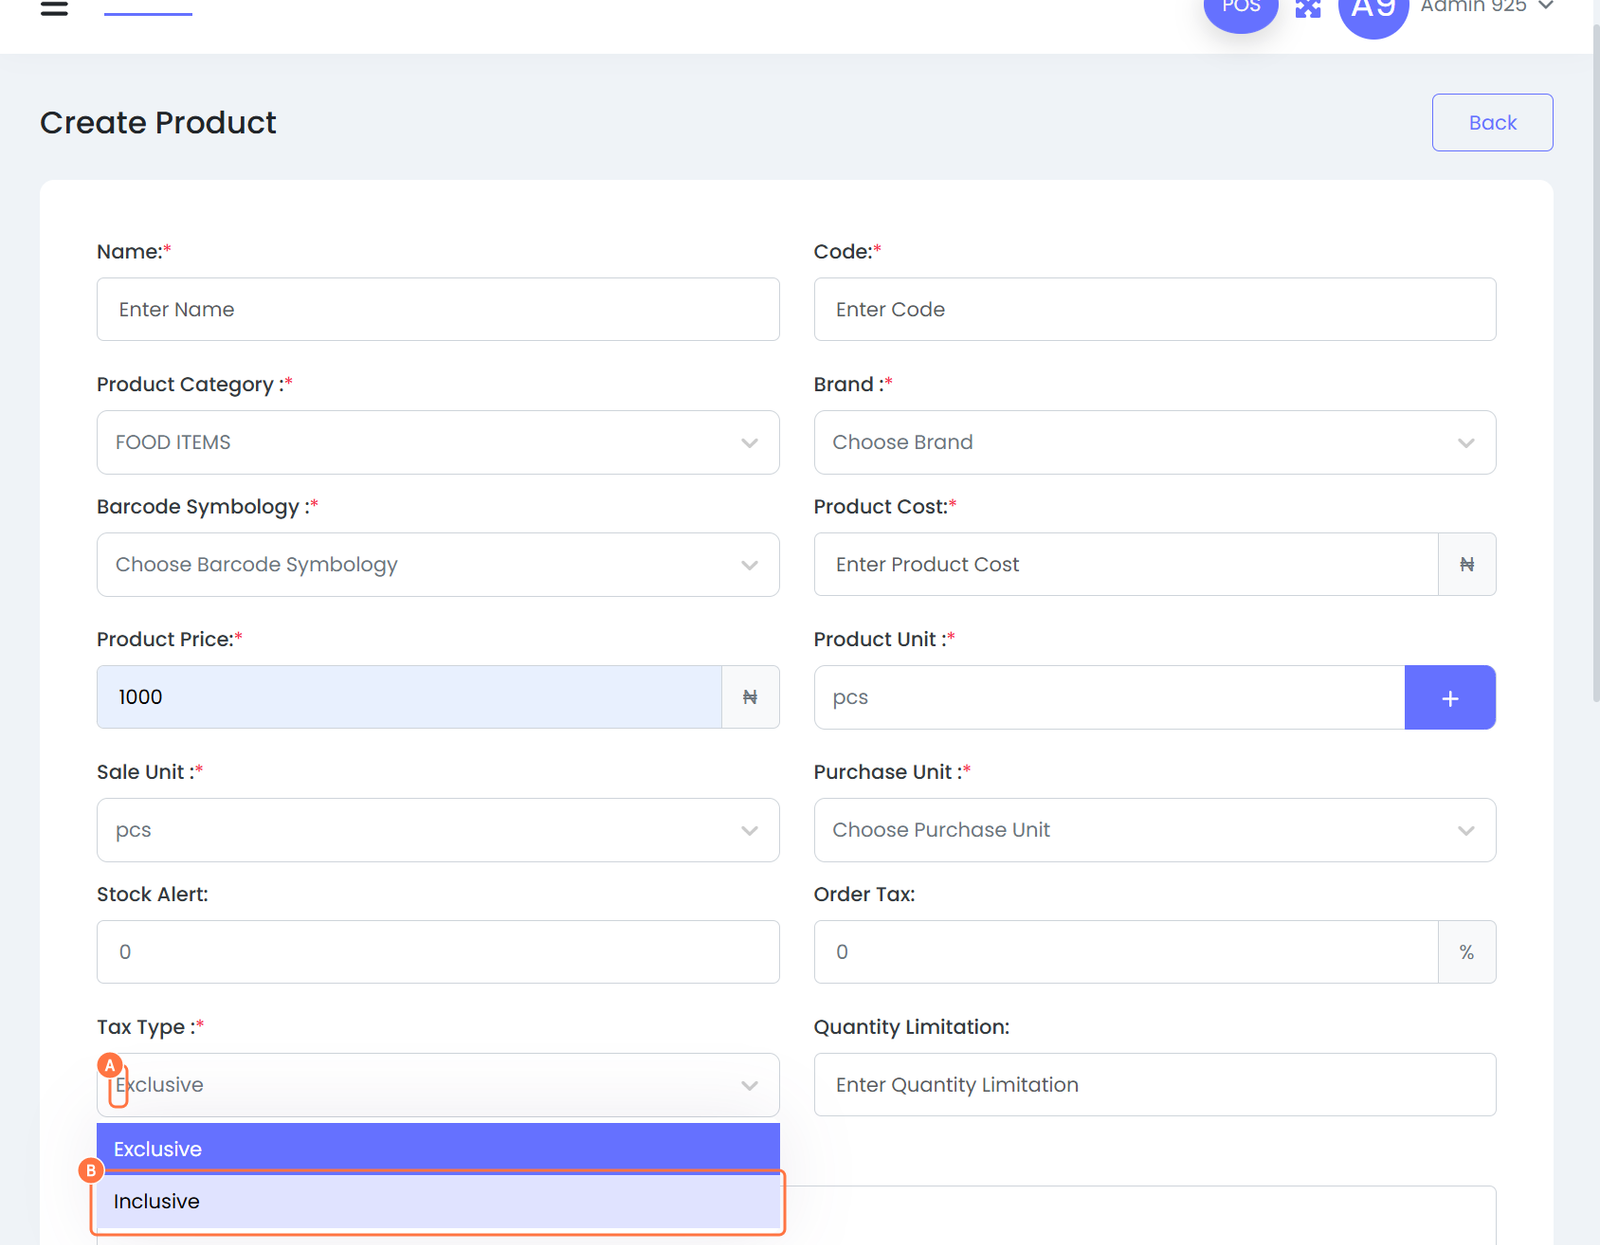This screenshot has height=1245, width=1600.
Task: Open the Choose Brand dropdown
Action: (1154, 442)
